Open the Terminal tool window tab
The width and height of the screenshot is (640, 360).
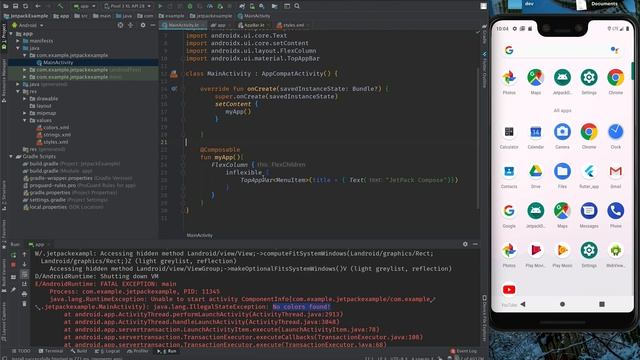[51, 351]
